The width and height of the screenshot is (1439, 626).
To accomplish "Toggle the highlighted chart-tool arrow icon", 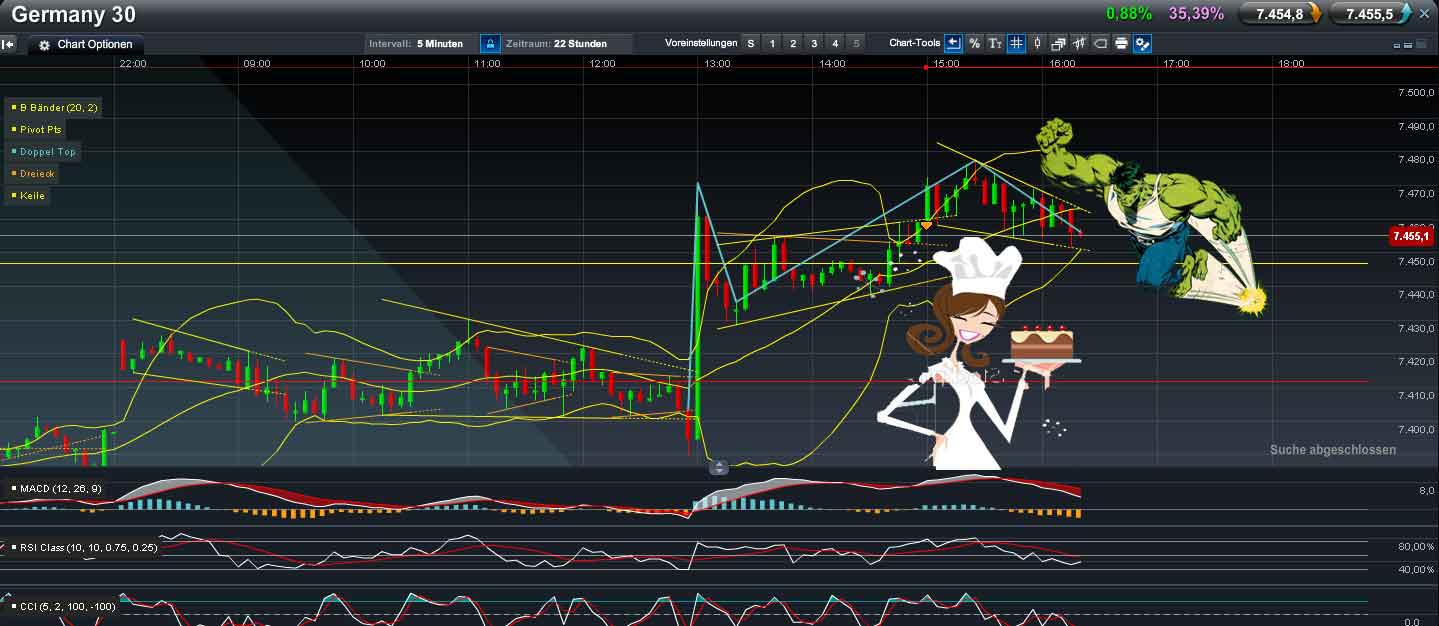I will pyautogui.click(x=953, y=43).
